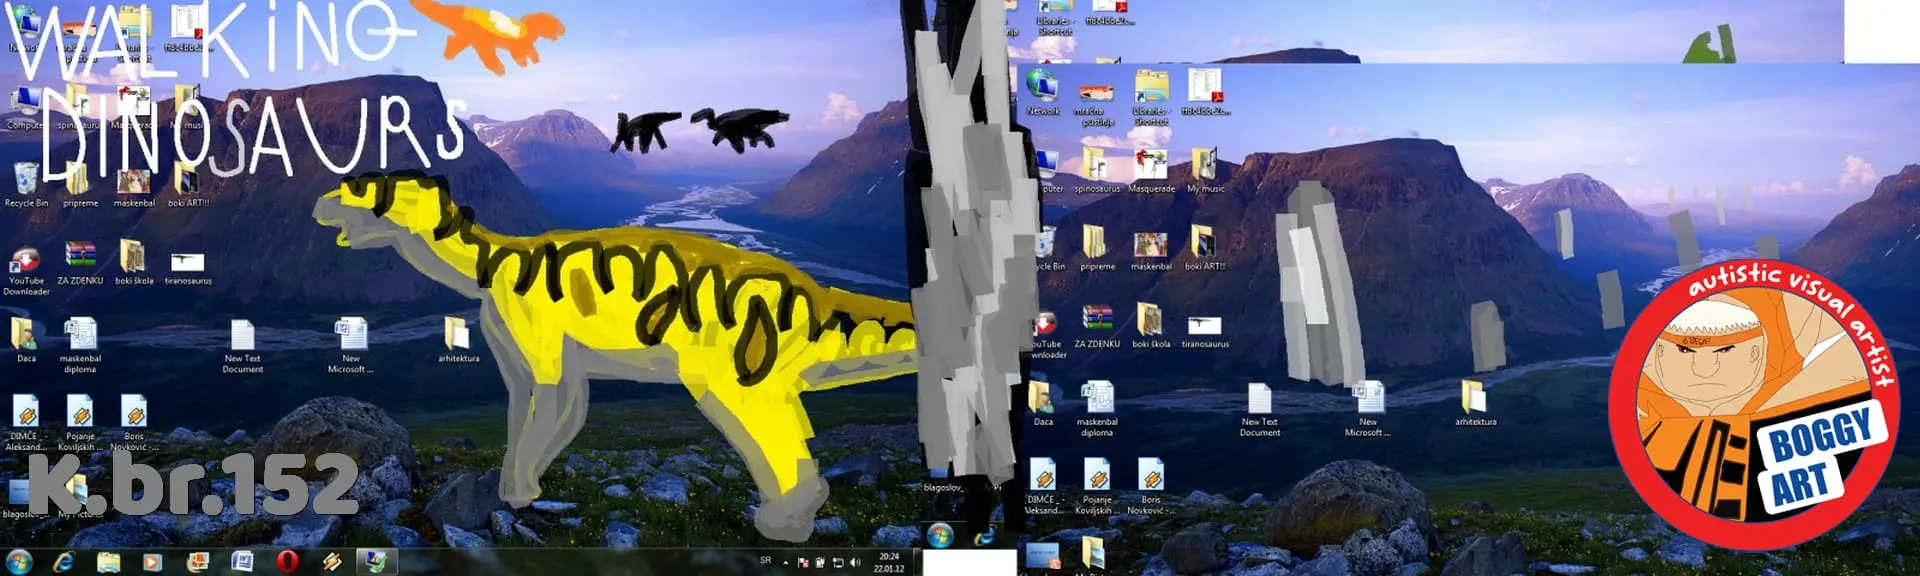
Task: Open the Daca folder on the right desktop copy
Action: coord(1043,404)
